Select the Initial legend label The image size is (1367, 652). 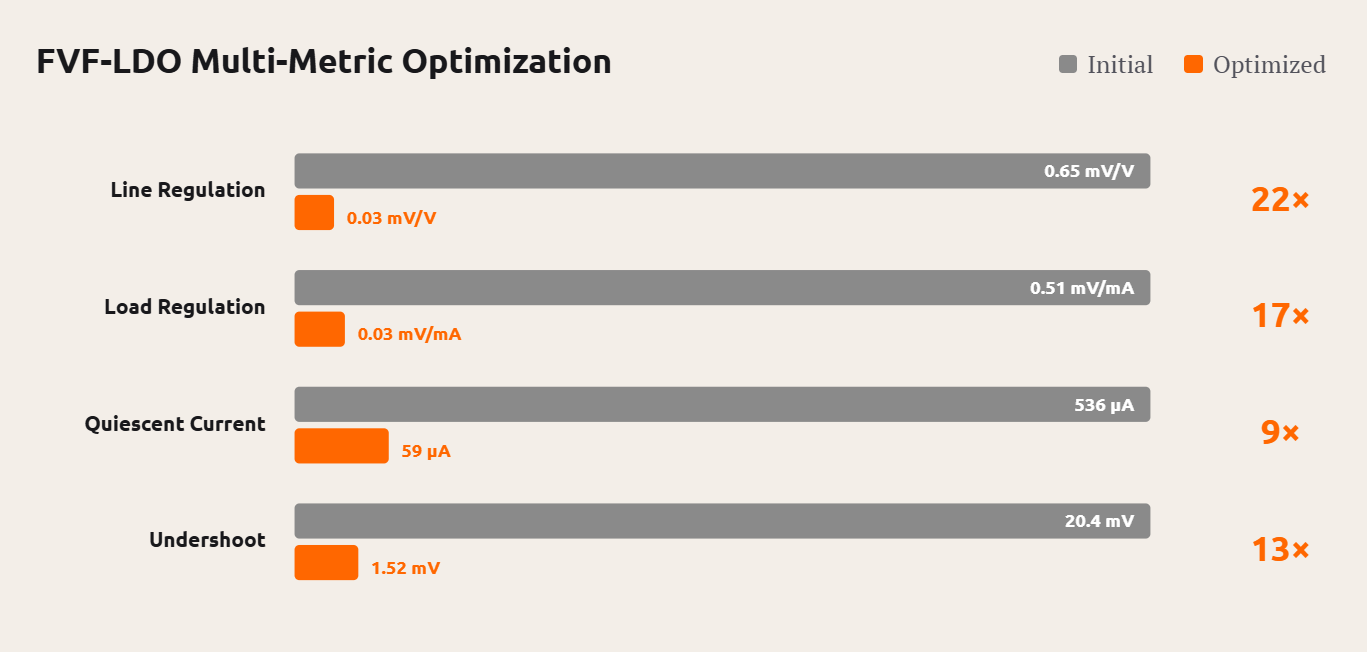1120,65
